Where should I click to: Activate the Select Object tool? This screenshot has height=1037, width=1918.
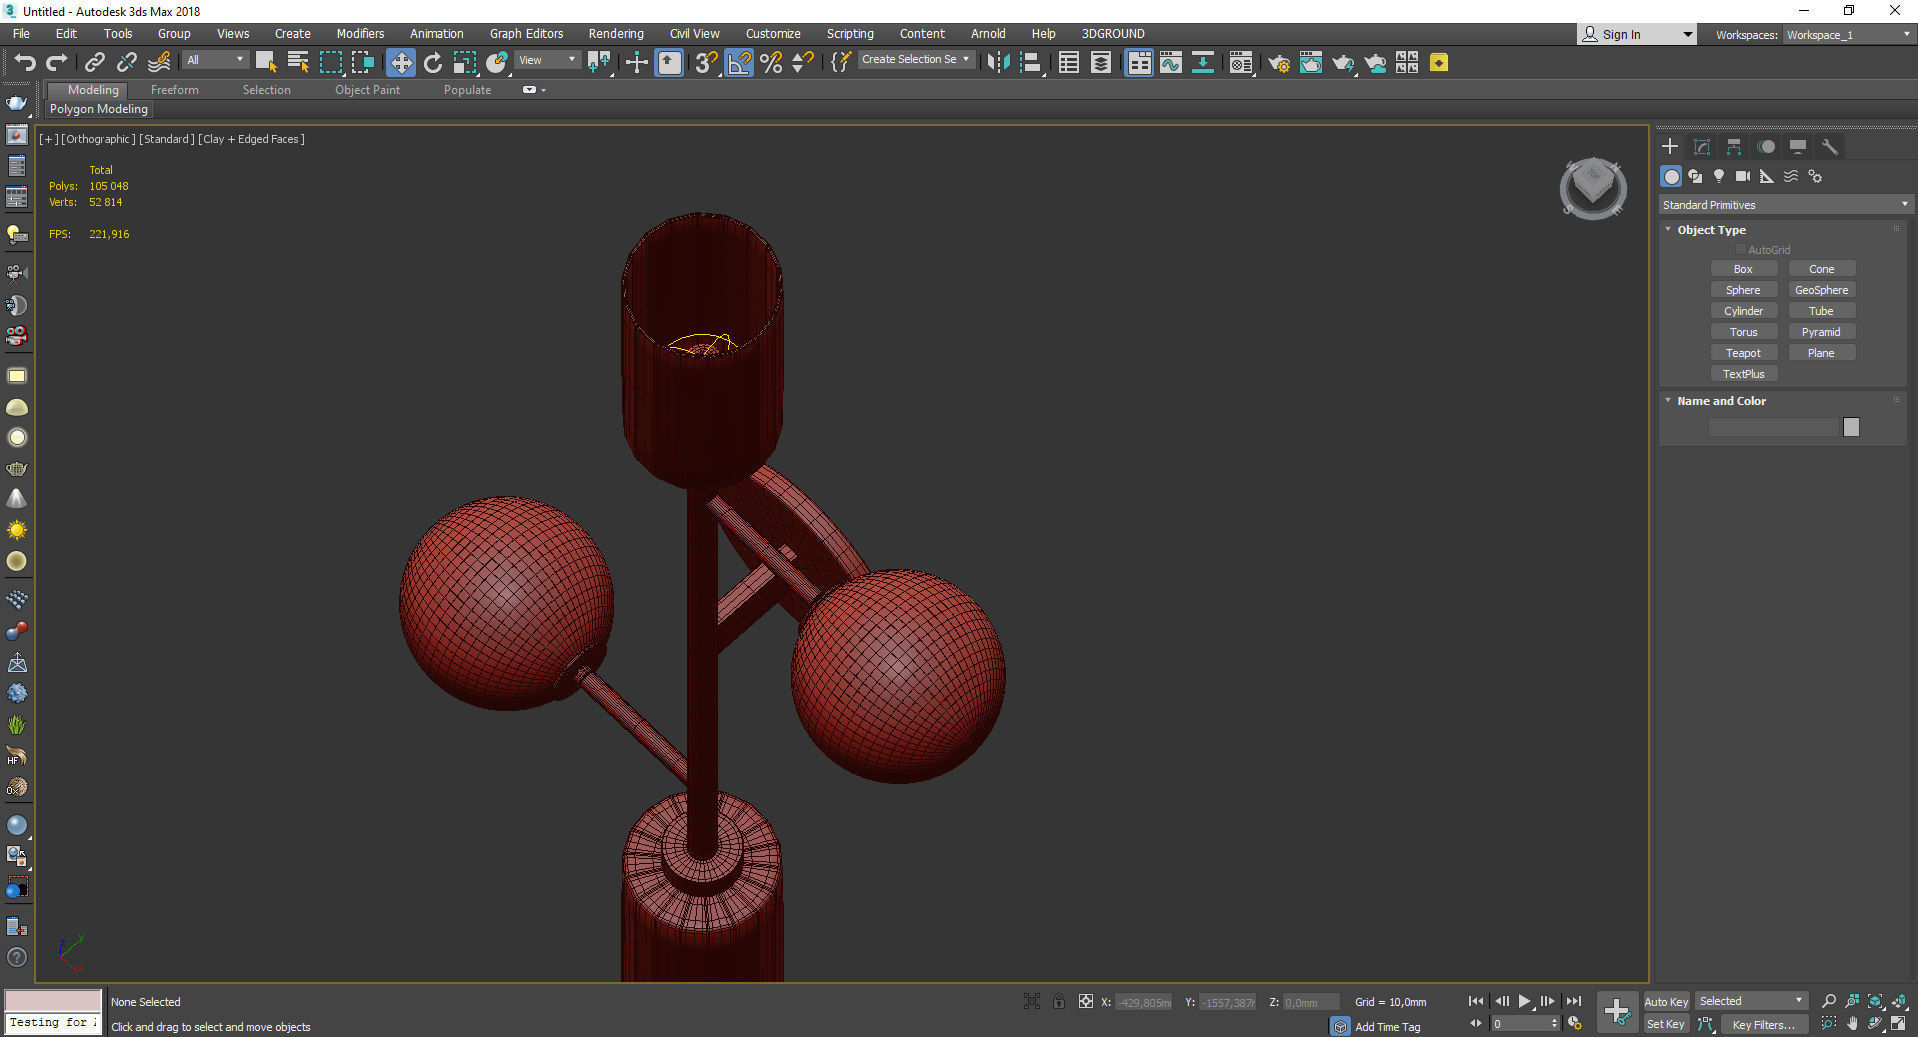coord(266,63)
